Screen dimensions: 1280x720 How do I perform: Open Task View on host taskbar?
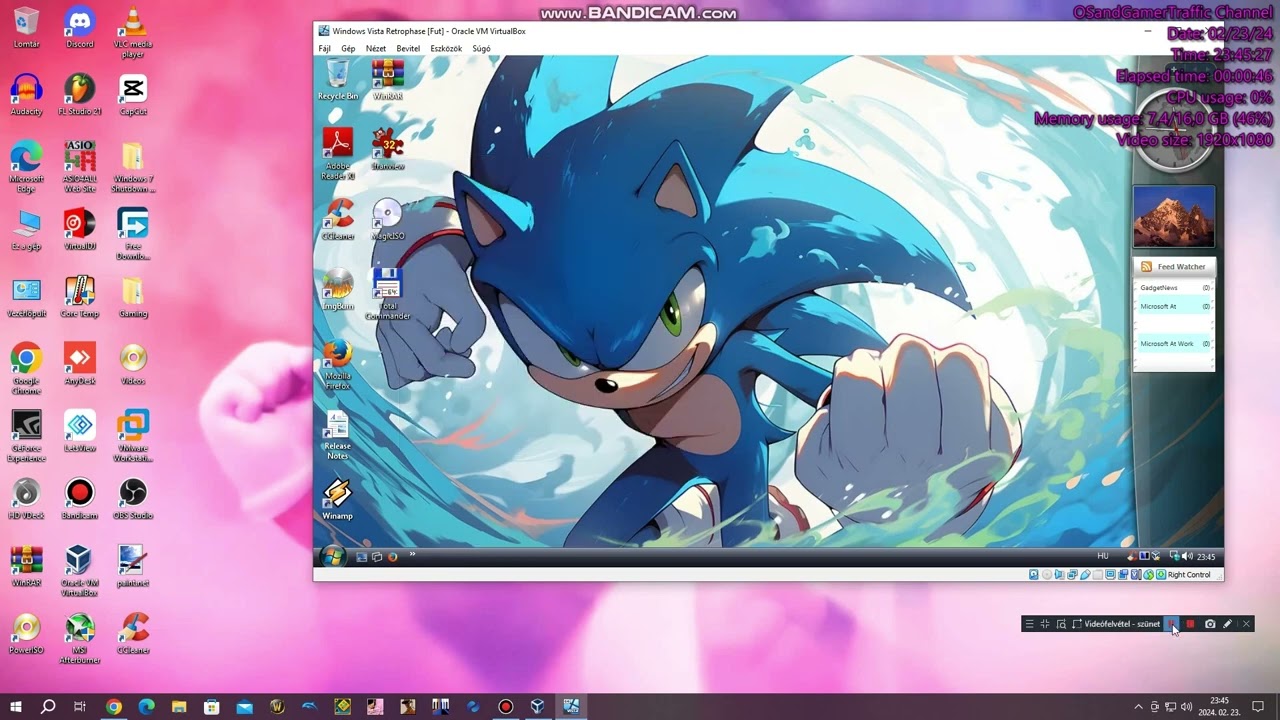80,706
